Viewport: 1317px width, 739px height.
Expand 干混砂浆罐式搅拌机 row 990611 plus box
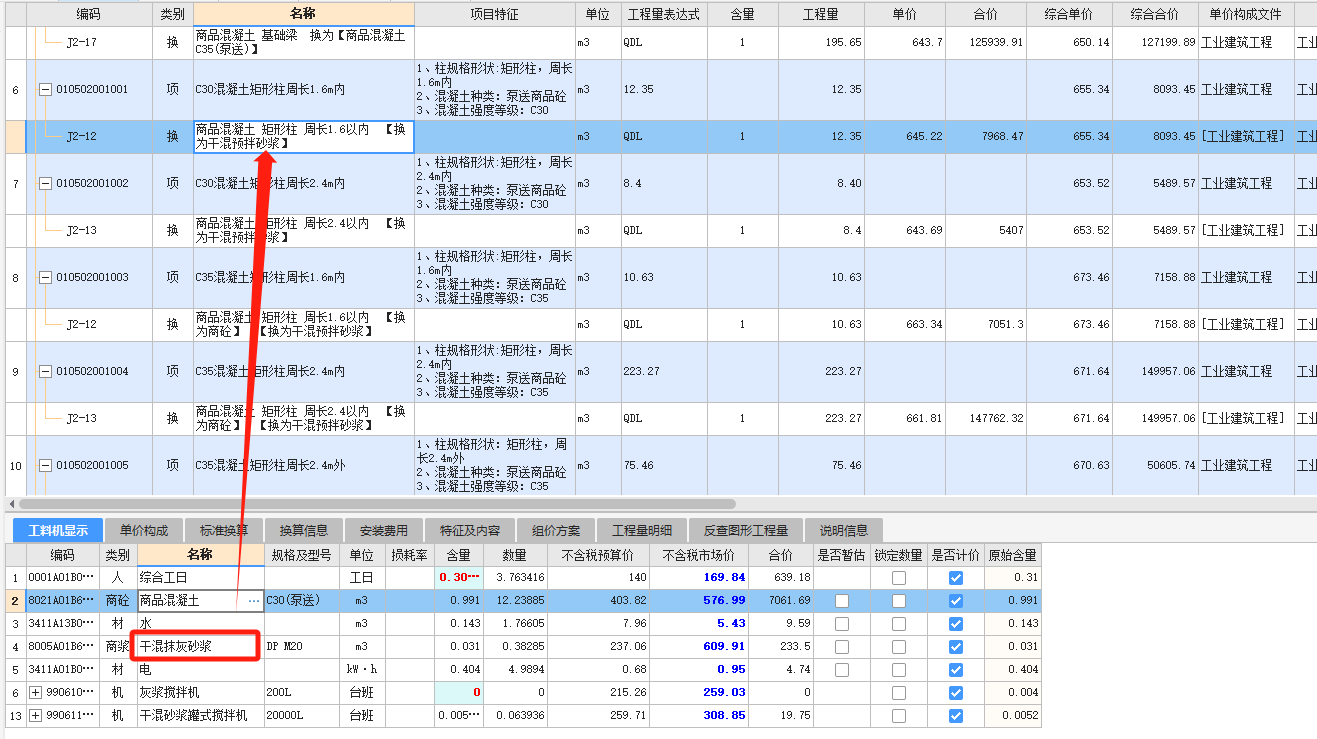[37, 716]
